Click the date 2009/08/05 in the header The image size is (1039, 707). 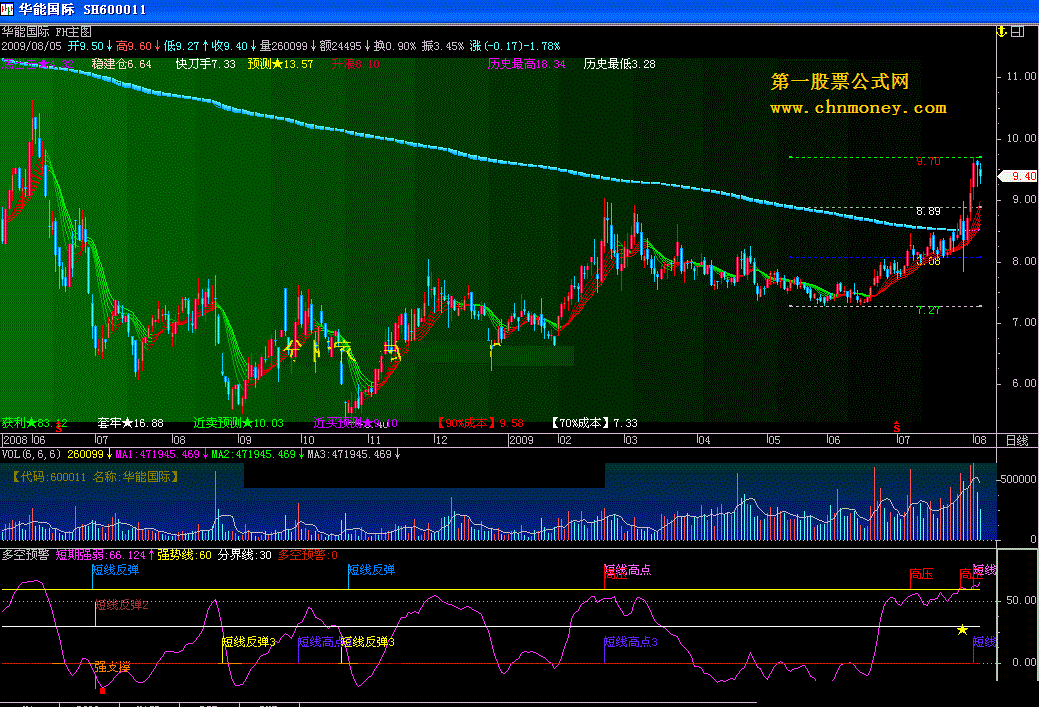point(31,46)
